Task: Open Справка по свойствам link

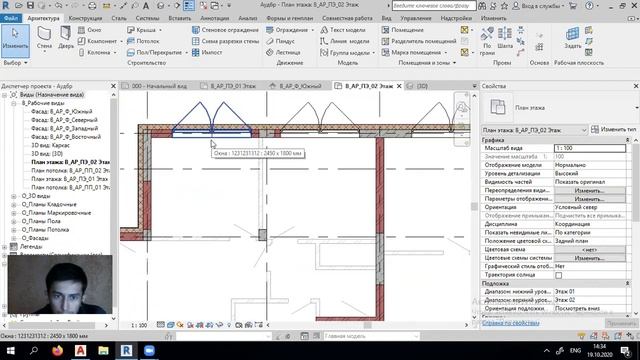Action: (x=510, y=323)
